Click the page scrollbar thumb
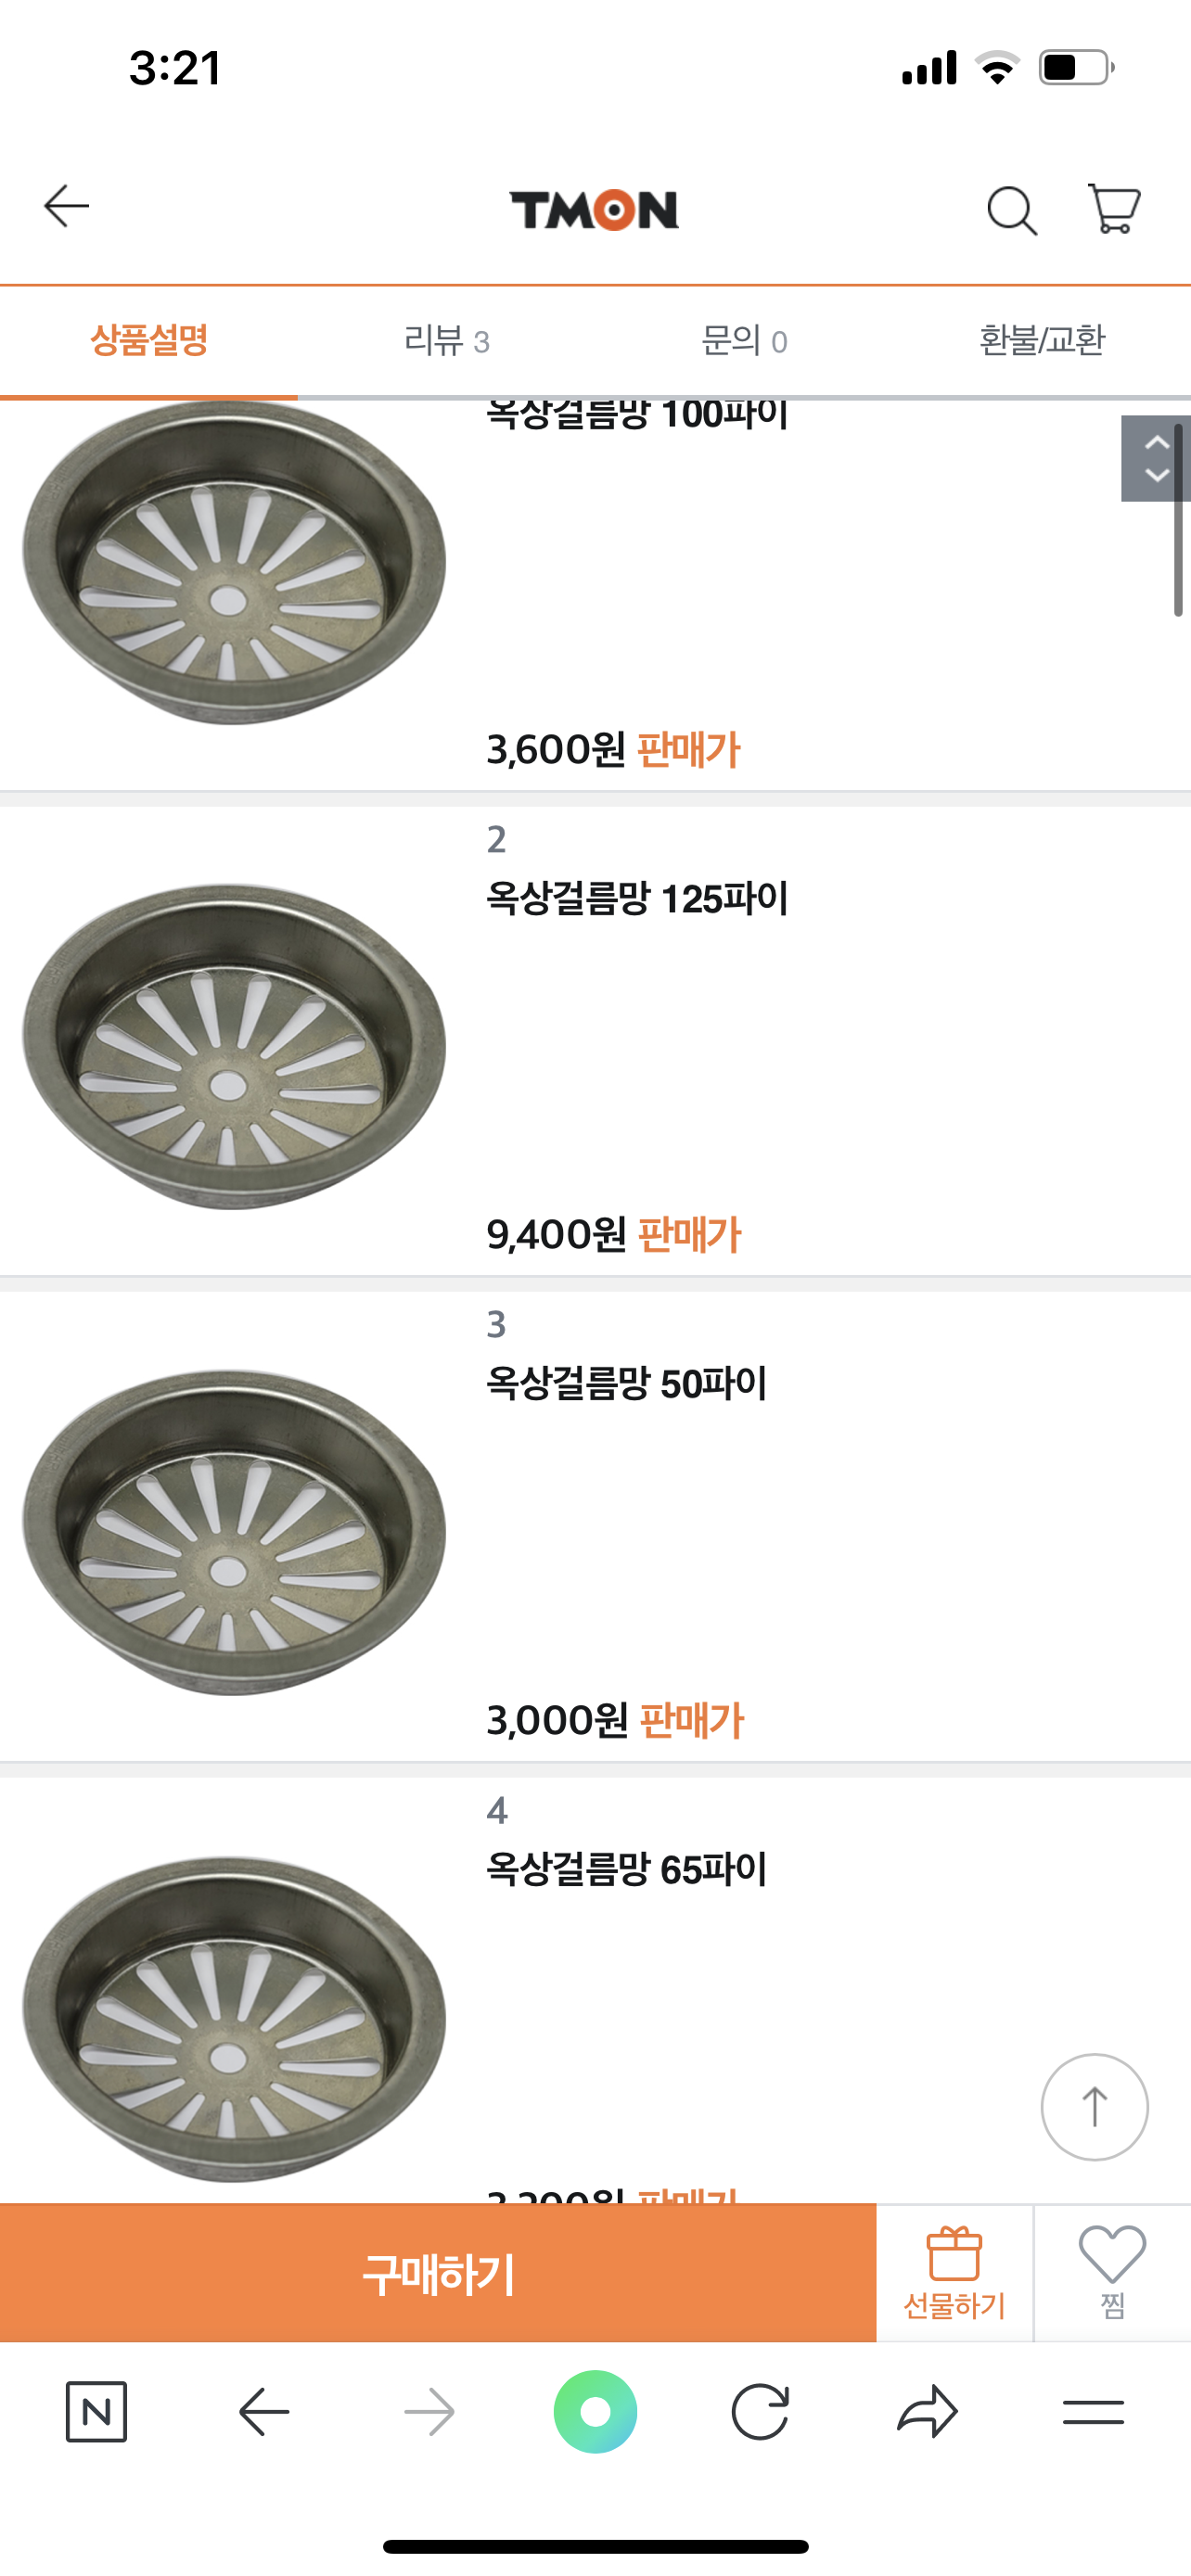1191x2576 pixels. (1178, 520)
